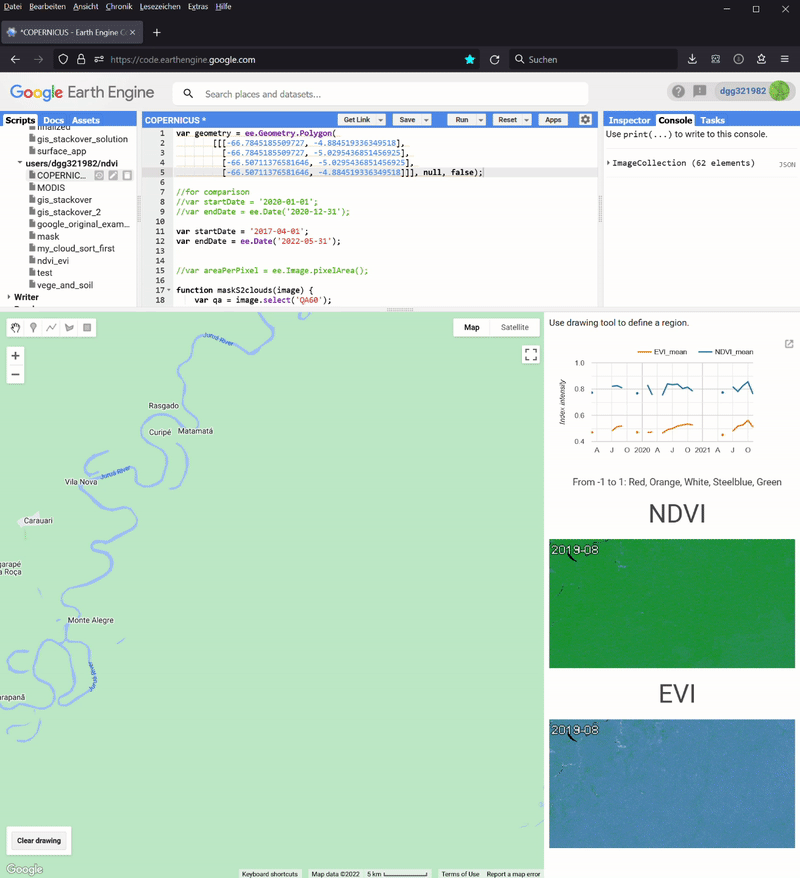Viewport: 800px width, 878px height.
Task: Collapse the users/dgg321982/ndvi repository folder
Action: click(x=19, y=163)
